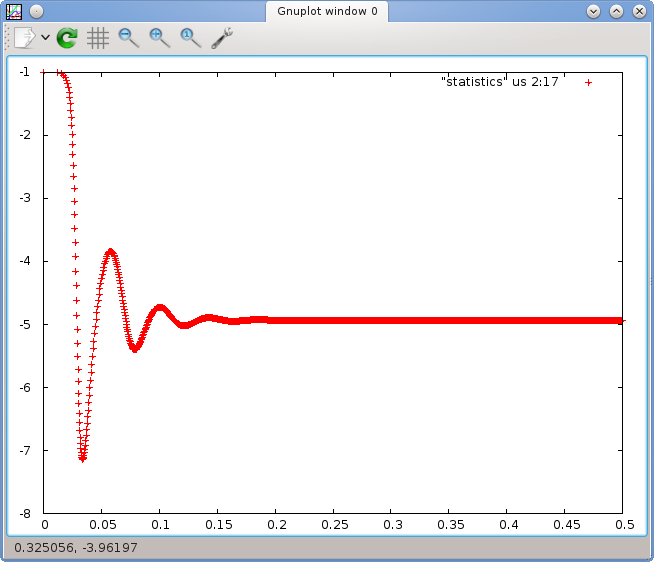Apply previous zoom with minus magnifier

[x=128, y=38]
